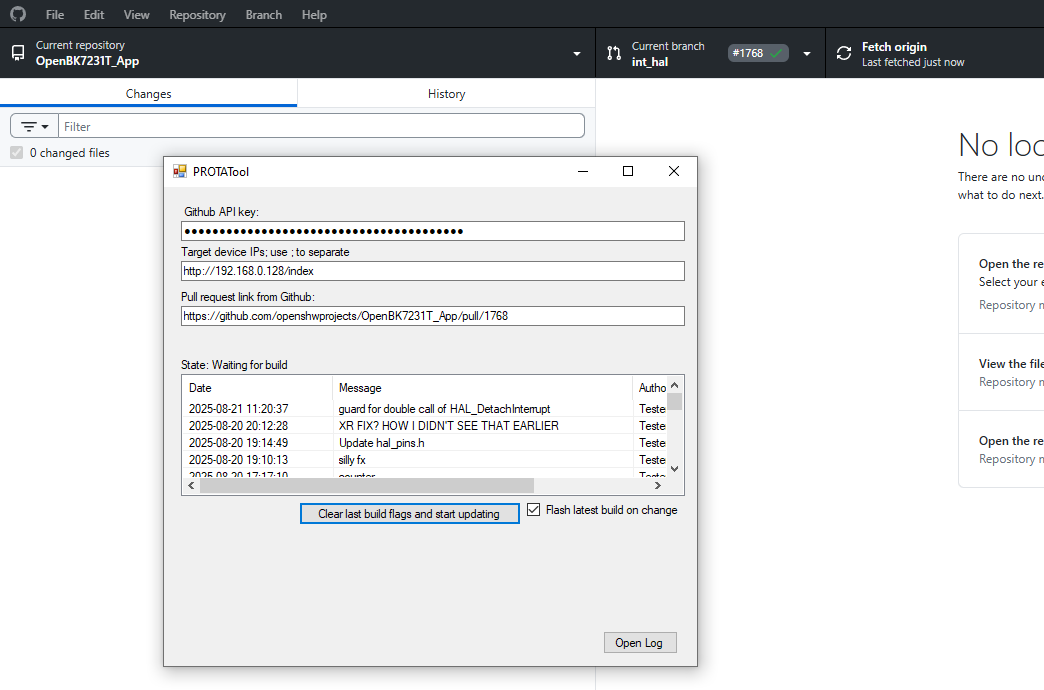This screenshot has height=690, width=1044.
Task: Toggle the all changed files checkbox
Action: point(16,153)
